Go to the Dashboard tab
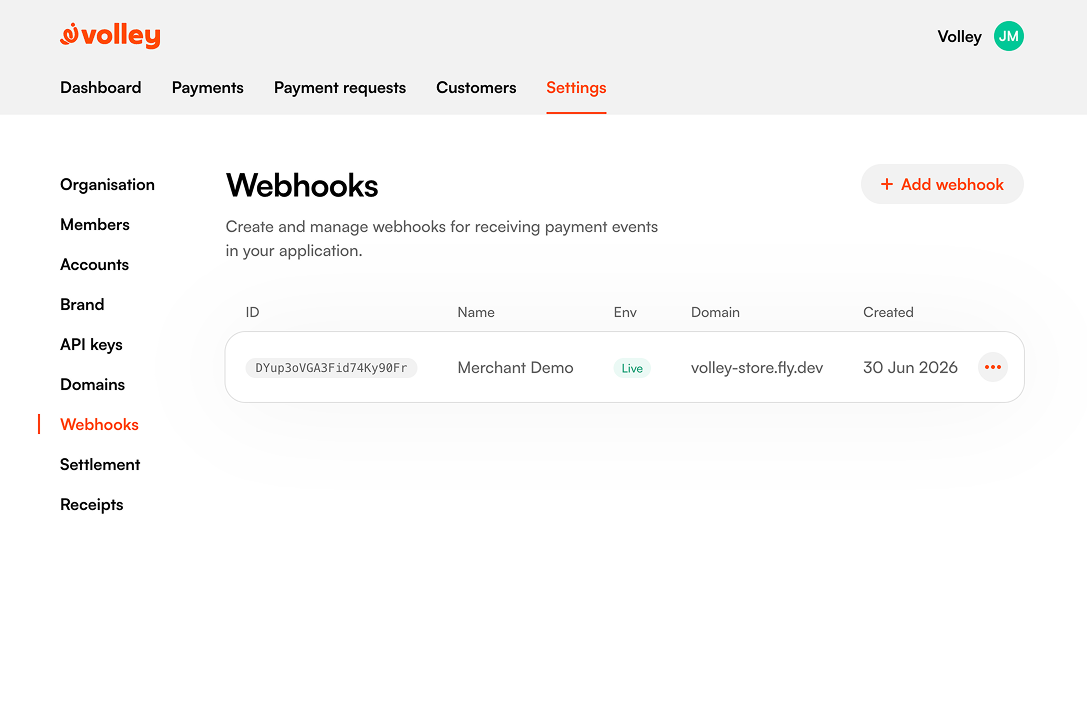1087x714 pixels. pyautogui.click(x=101, y=87)
